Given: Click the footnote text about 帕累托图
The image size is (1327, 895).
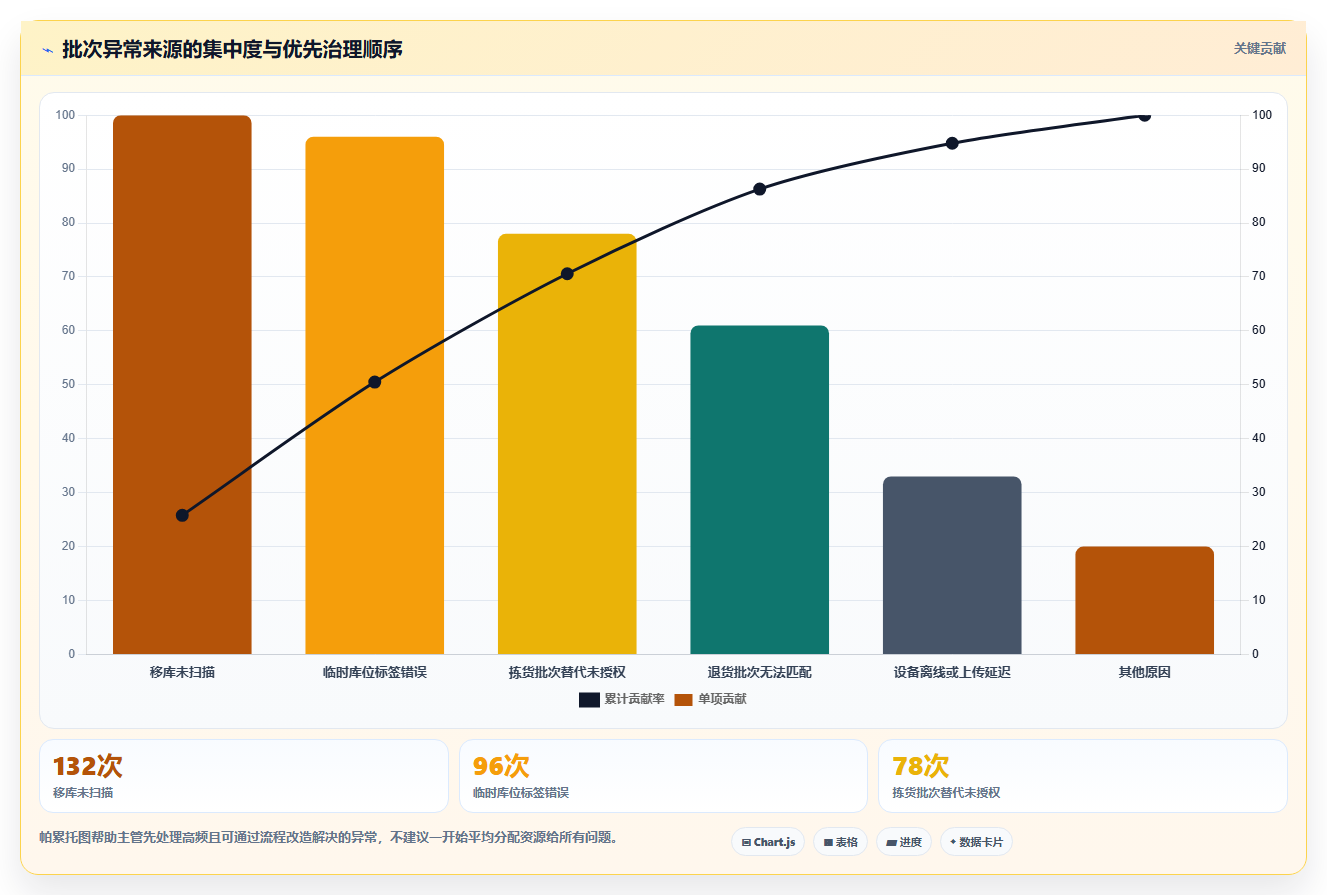Looking at the screenshot, I should (328, 837).
